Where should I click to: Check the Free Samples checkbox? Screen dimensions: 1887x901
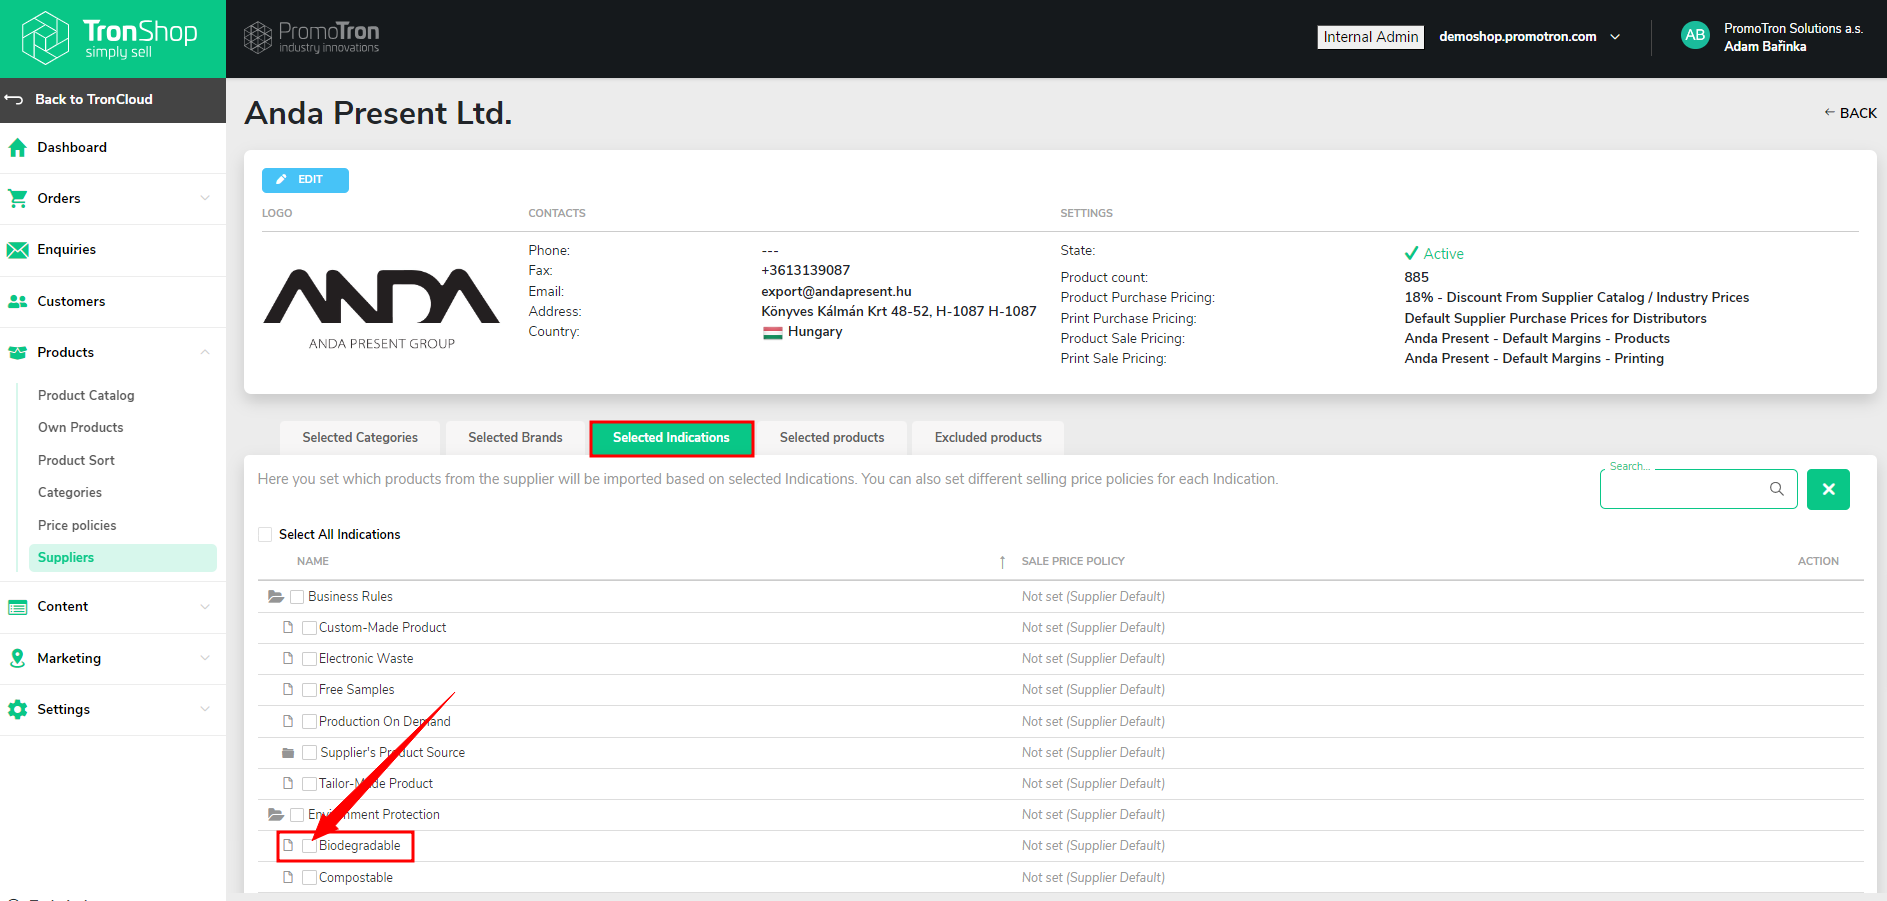(310, 690)
